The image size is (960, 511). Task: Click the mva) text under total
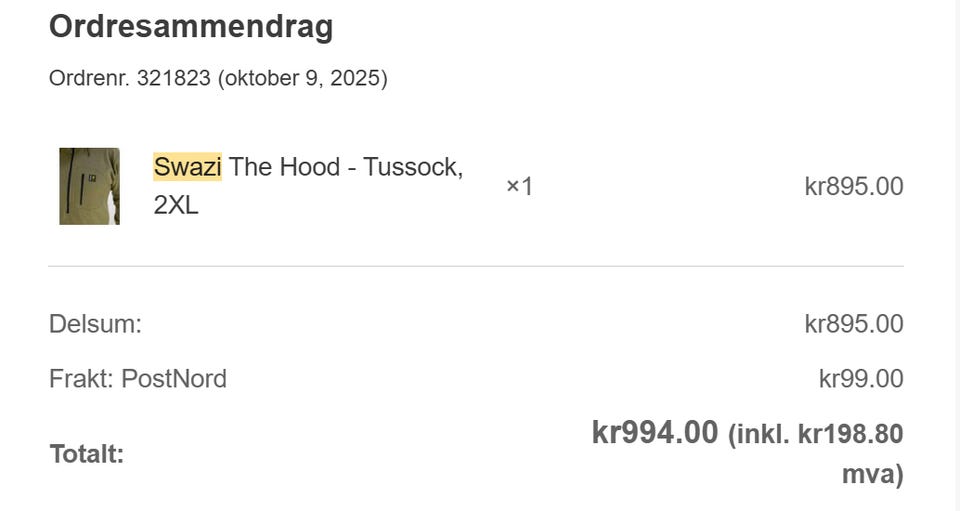[873, 474]
